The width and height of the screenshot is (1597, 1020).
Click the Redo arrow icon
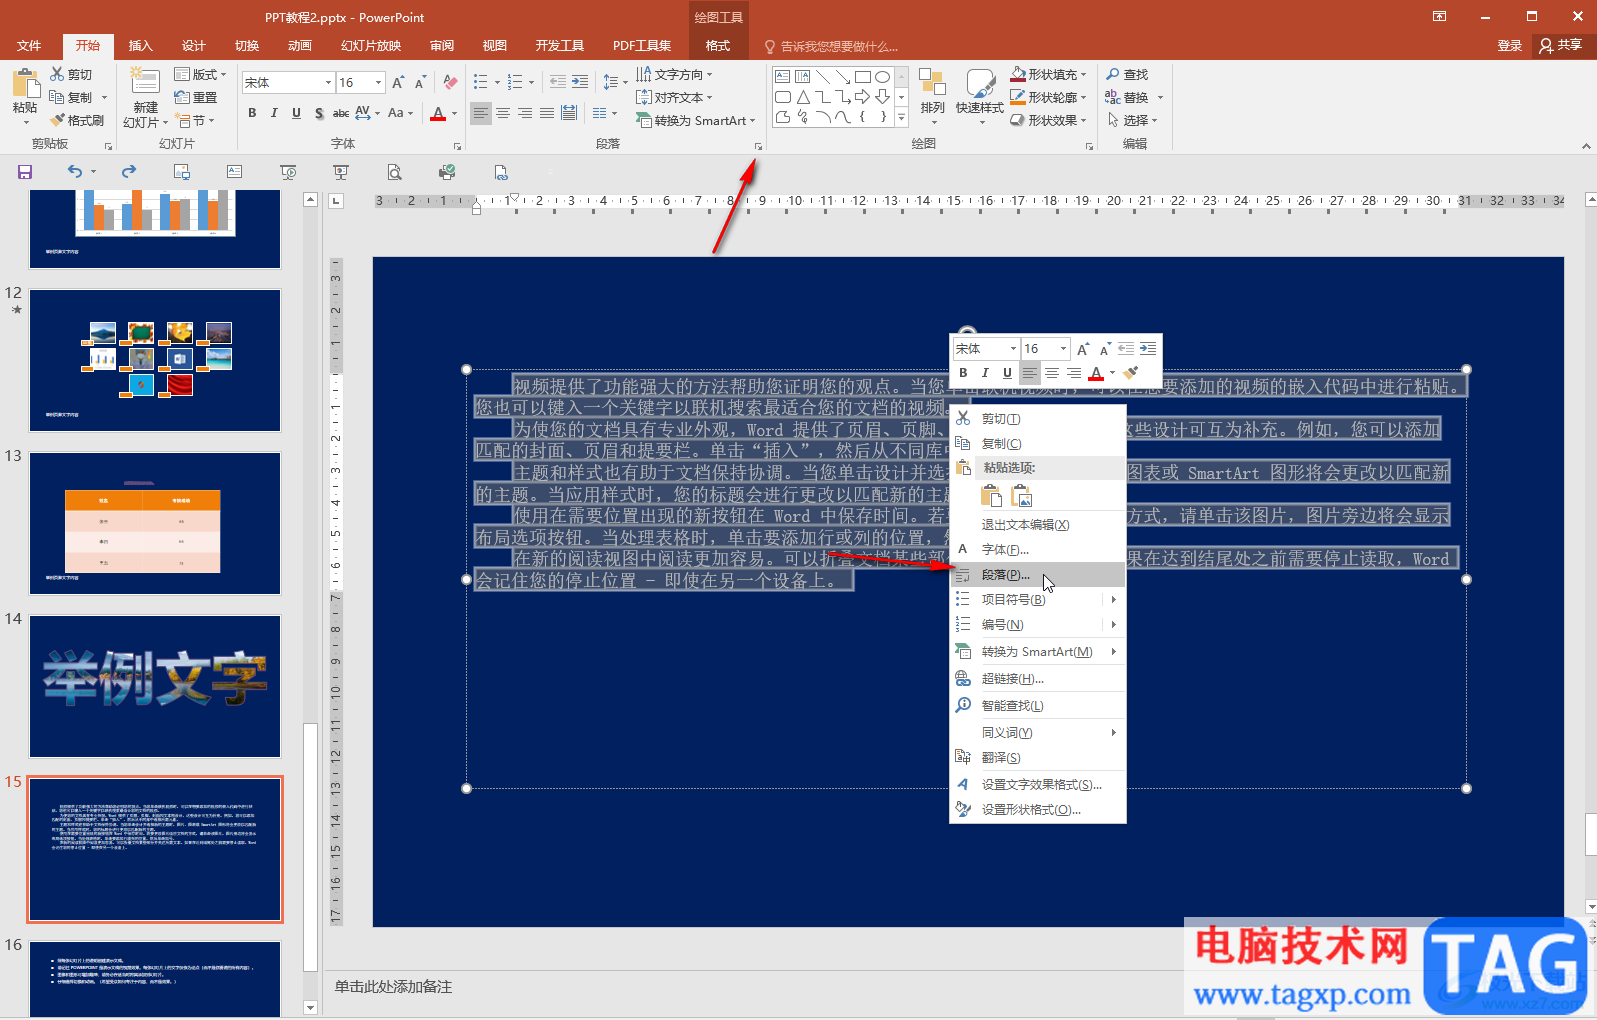pyautogui.click(x=128, y=172)
